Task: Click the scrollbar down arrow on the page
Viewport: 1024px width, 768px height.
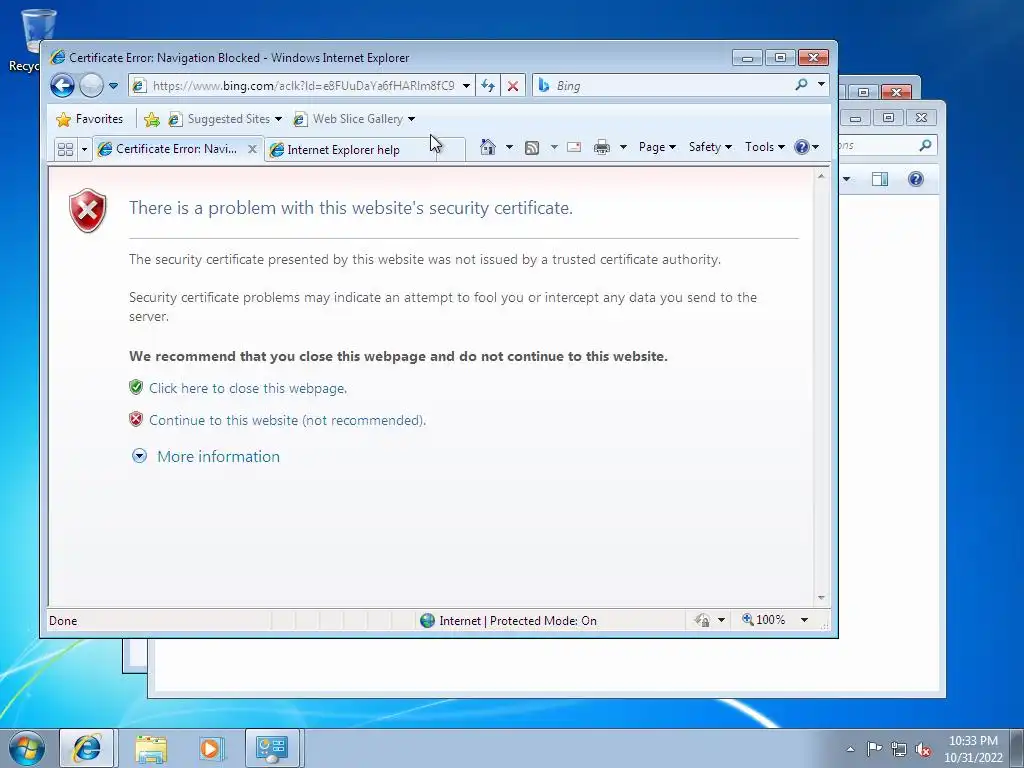Action: pos(821,598)
